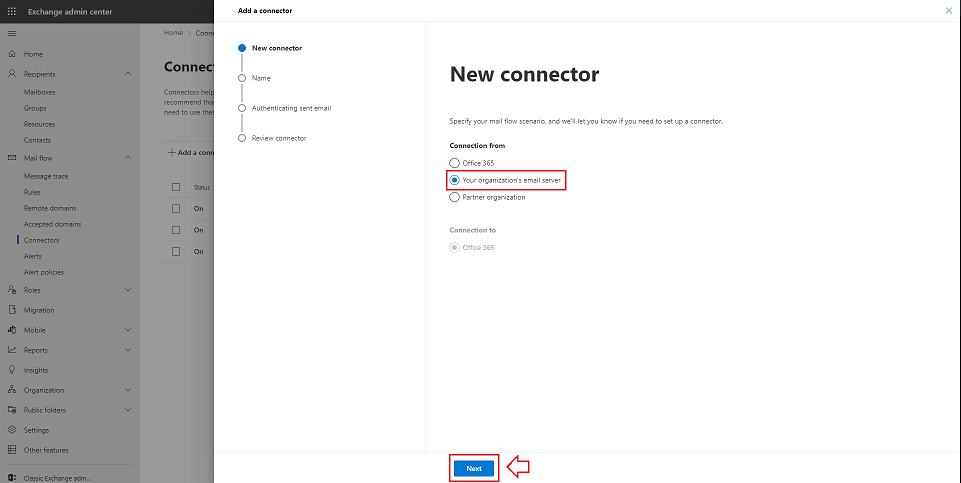Select the Office 365 radio option
This screenshot has height=483, width=961.
click(x=455, y=163)
